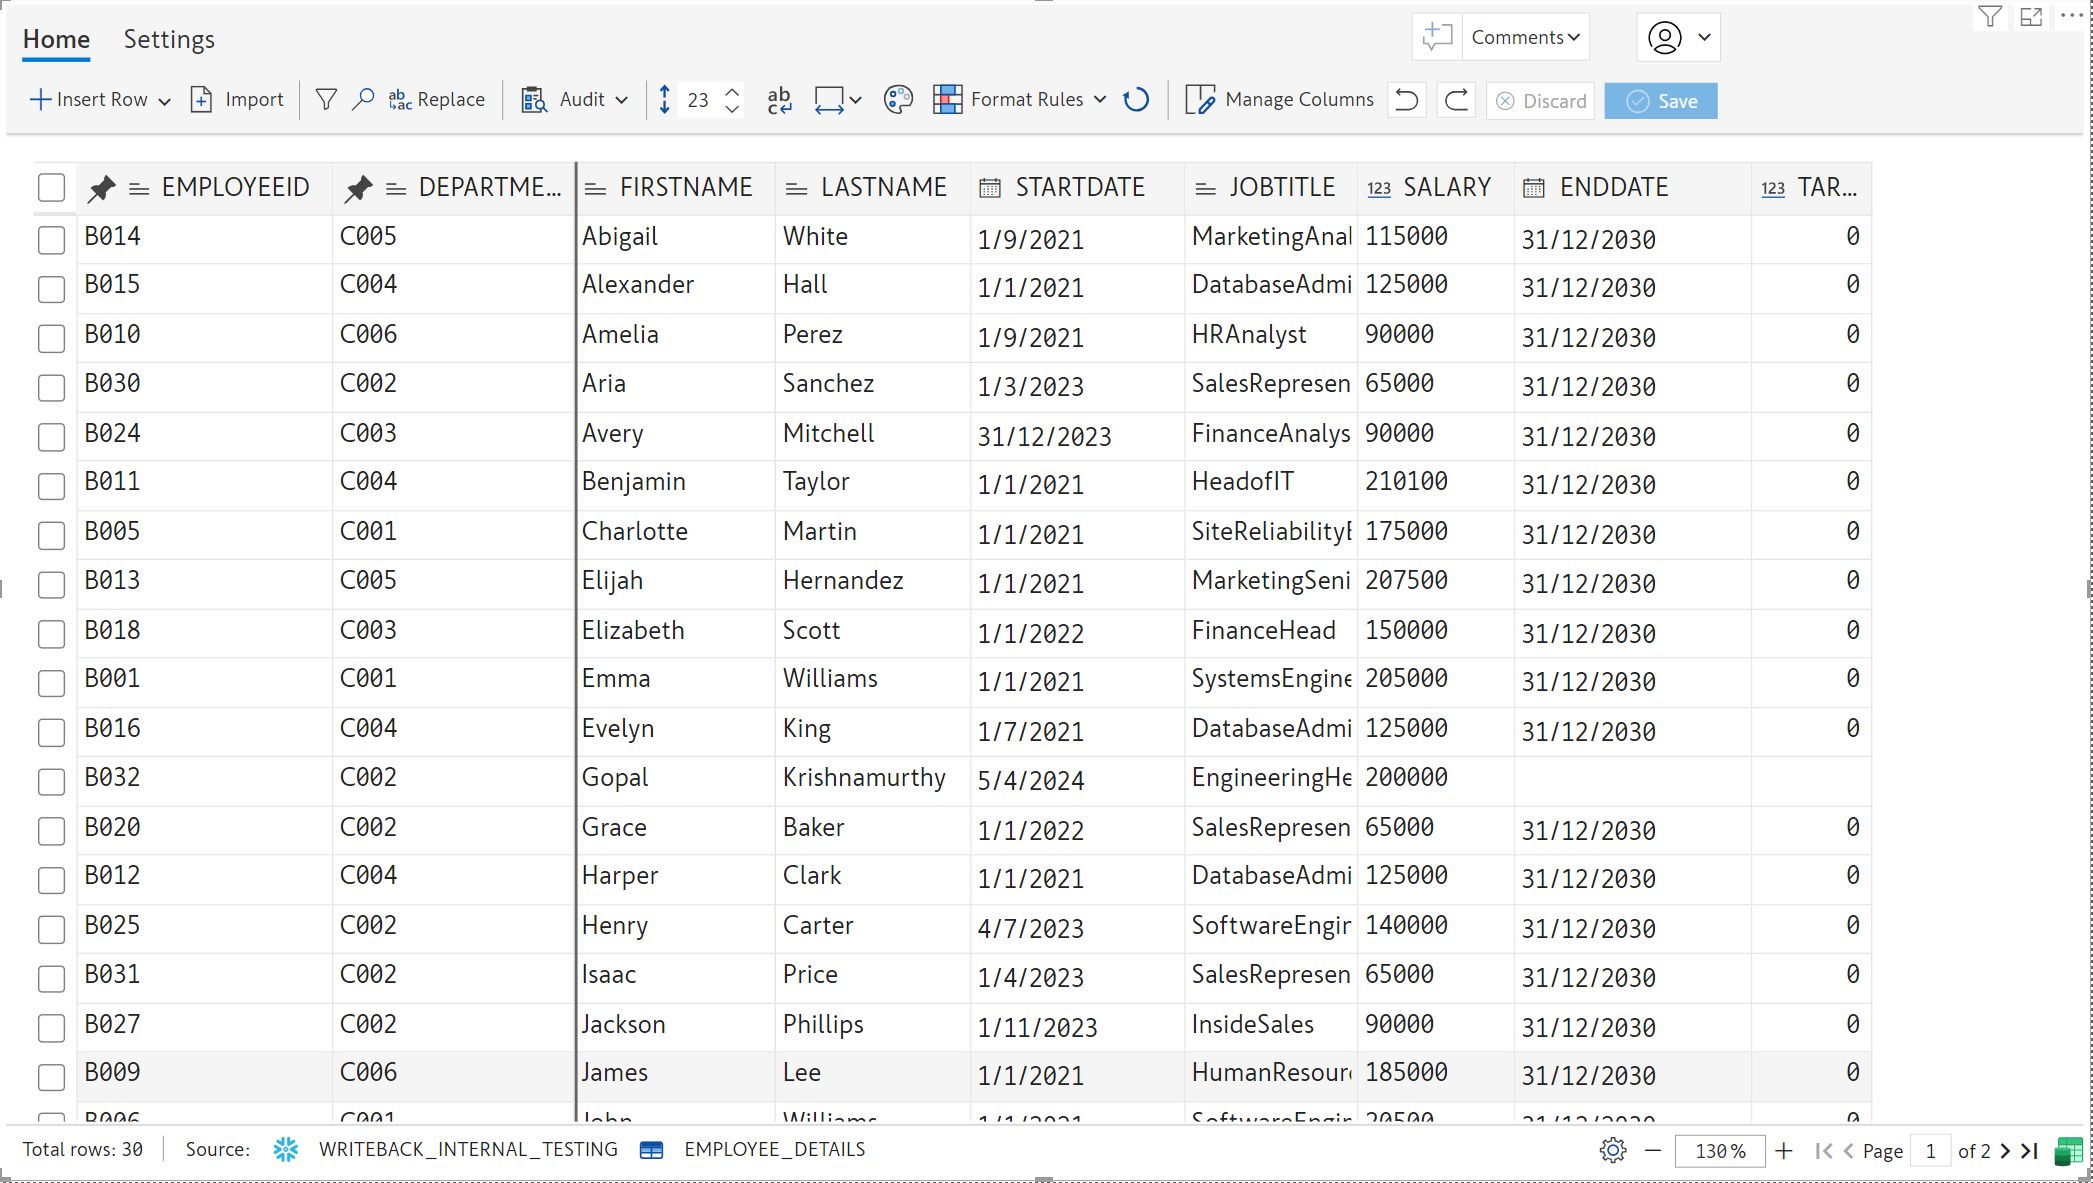
Task: Check the select-all header checkbox
Action: coord(51,188)
